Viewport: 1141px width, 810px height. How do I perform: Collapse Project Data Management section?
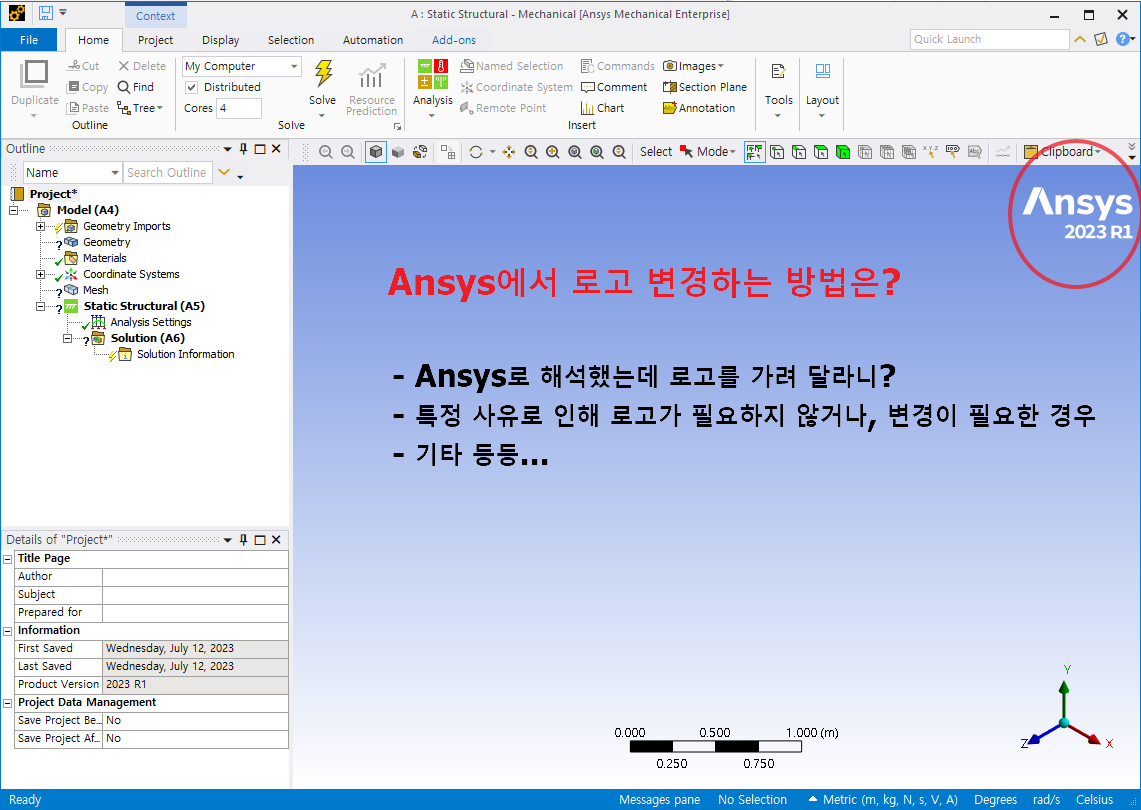tap(8, 703)
